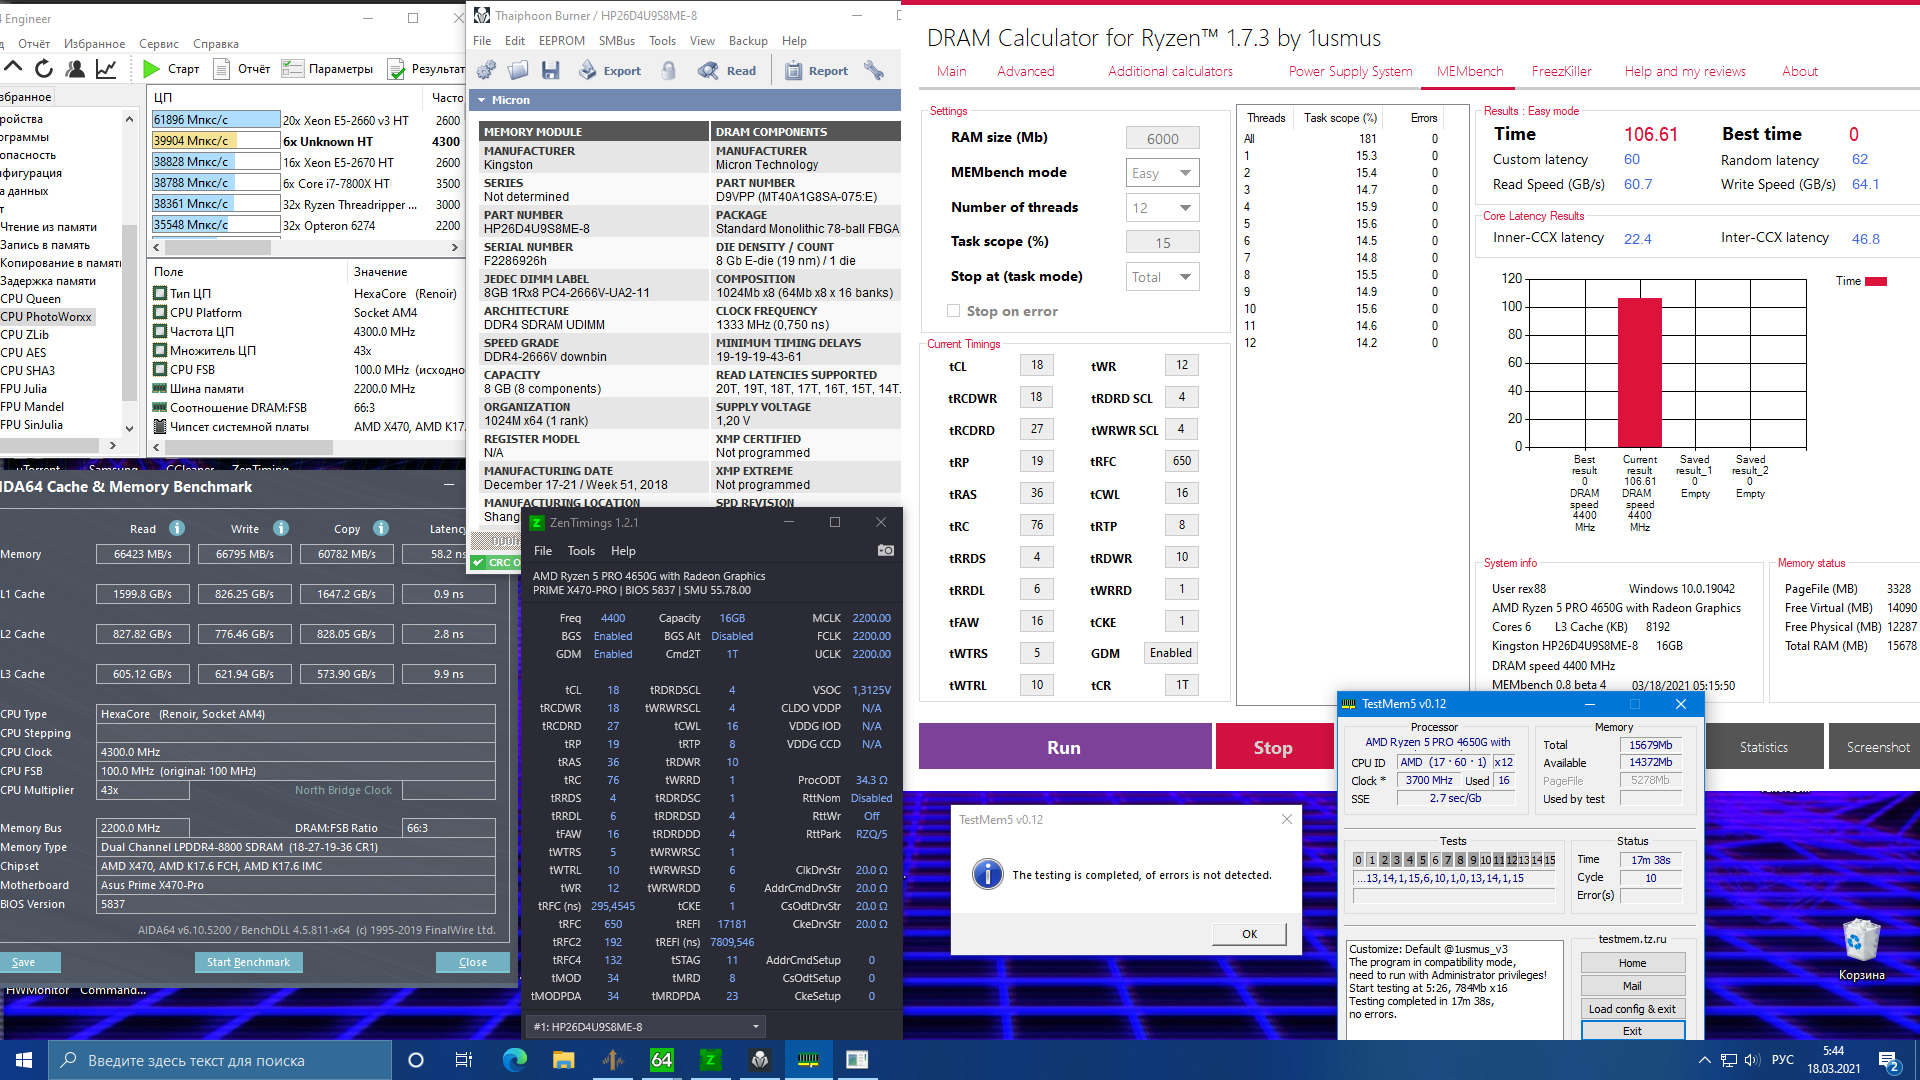Click the Thaiphoon Burner open folder icon
Screen dimensions: 1920x1080
[518, 70]
